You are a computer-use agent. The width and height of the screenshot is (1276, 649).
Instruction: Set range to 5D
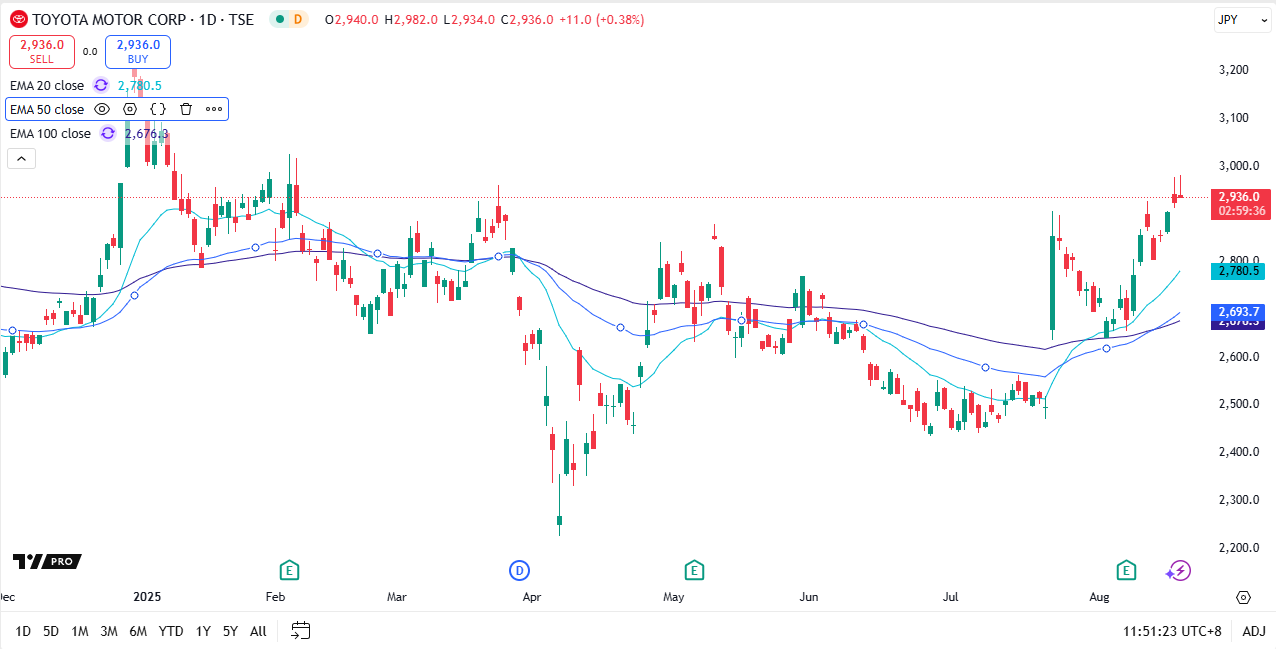tap(51, 631)
